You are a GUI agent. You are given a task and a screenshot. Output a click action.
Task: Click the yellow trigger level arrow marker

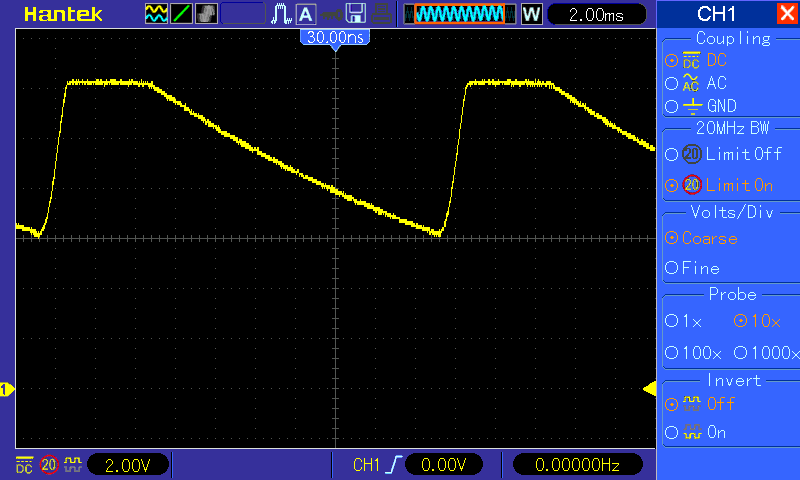649,389
